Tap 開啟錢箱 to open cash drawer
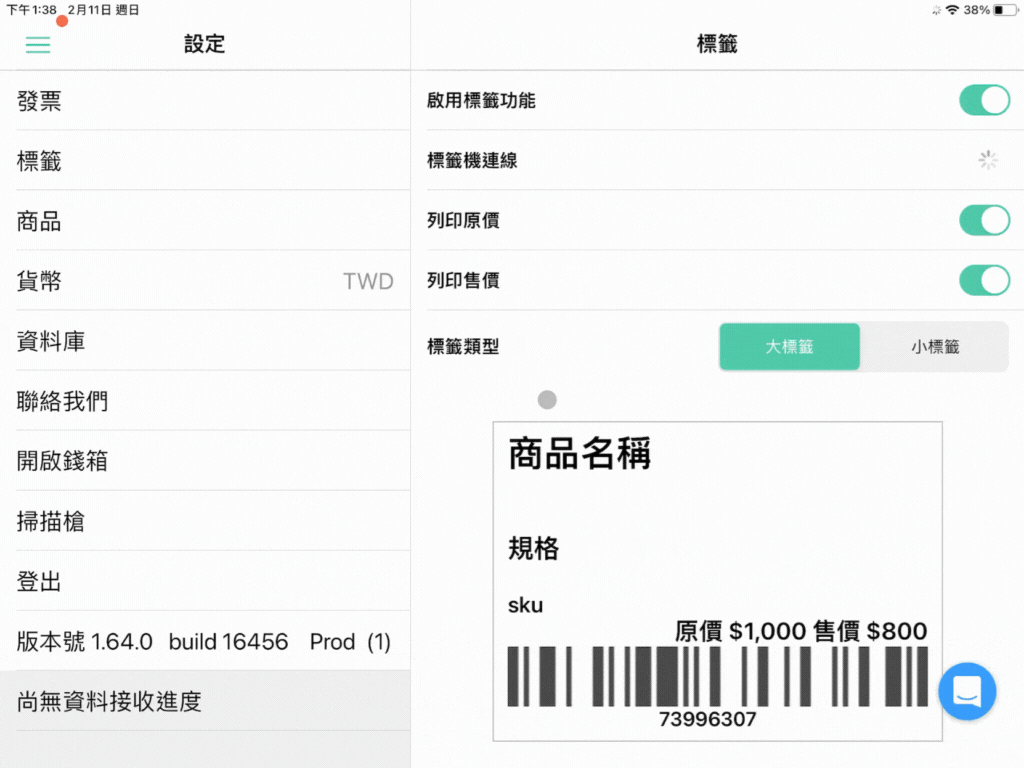The height and width of the screenshot is (768, 1024). 205,461
